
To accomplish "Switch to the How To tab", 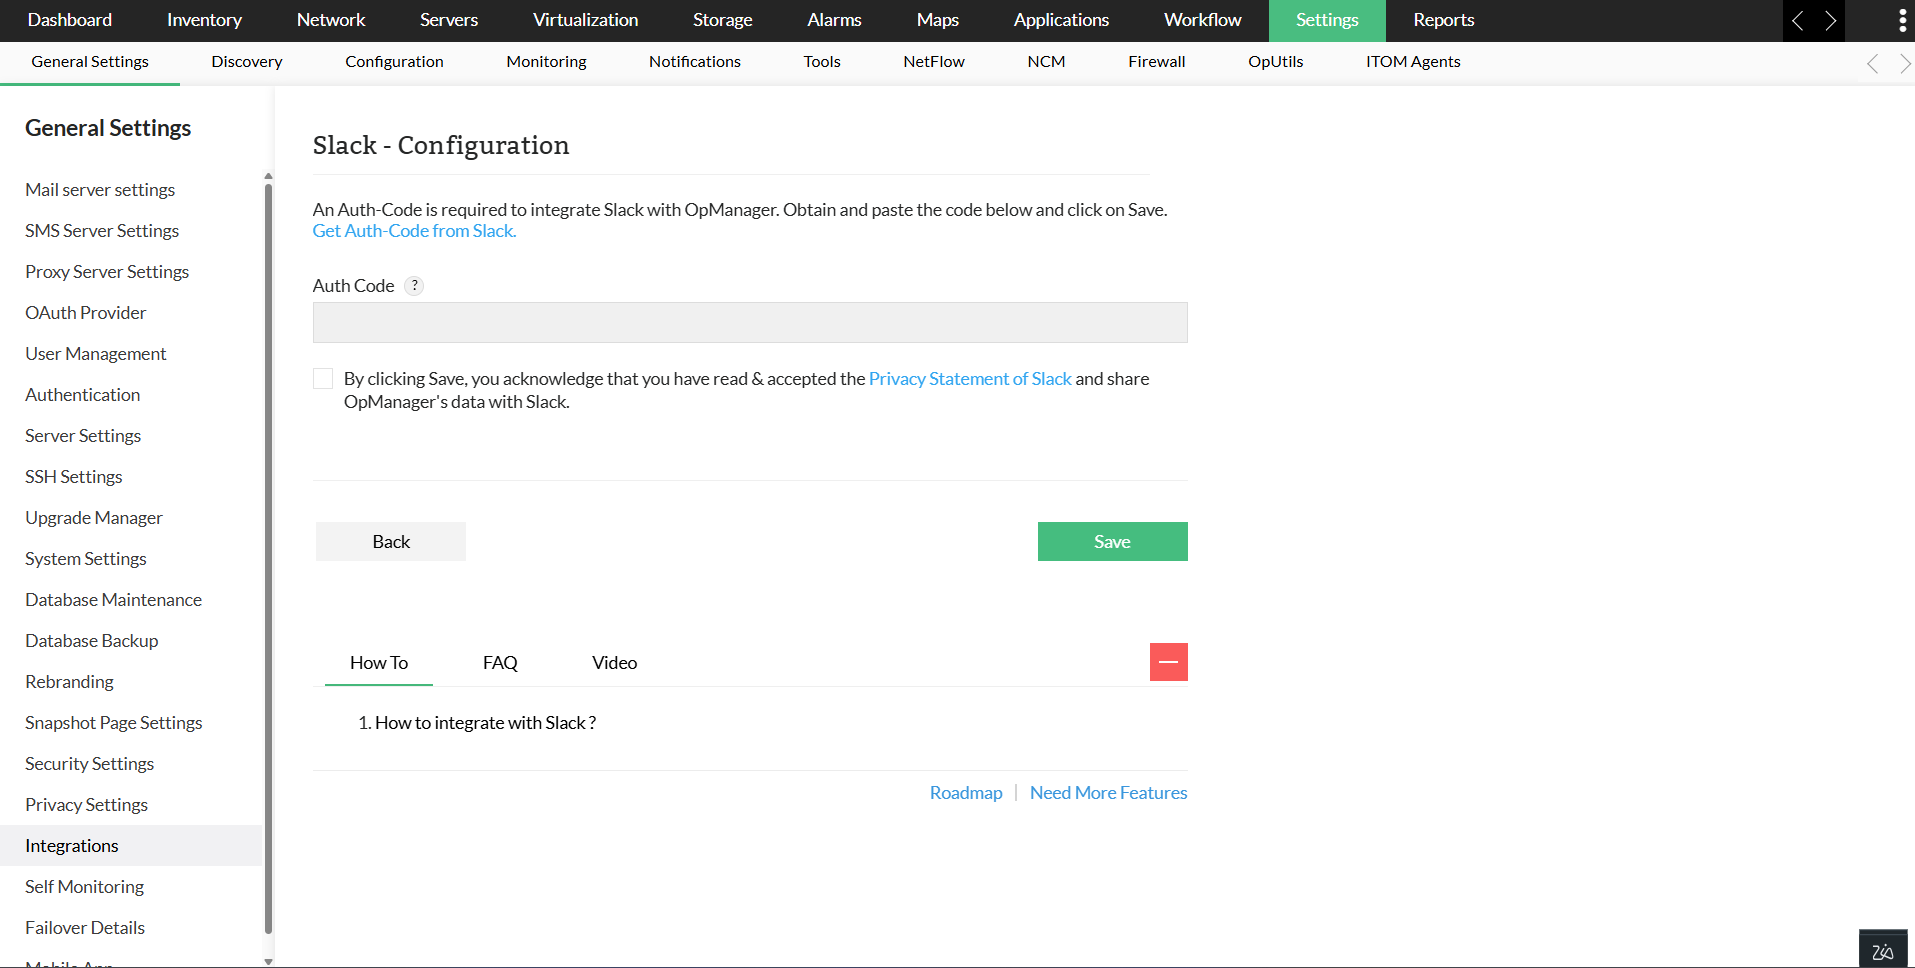I will (379, 663).
